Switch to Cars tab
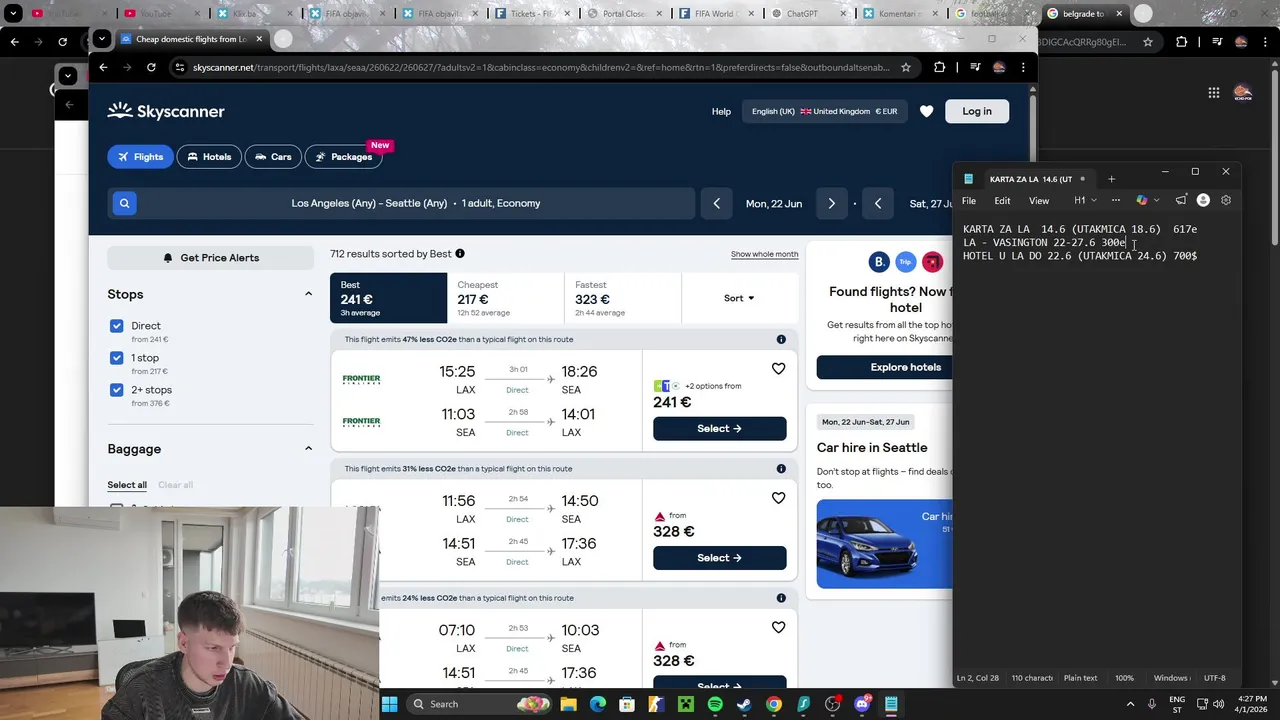 (x=273, y=157)
